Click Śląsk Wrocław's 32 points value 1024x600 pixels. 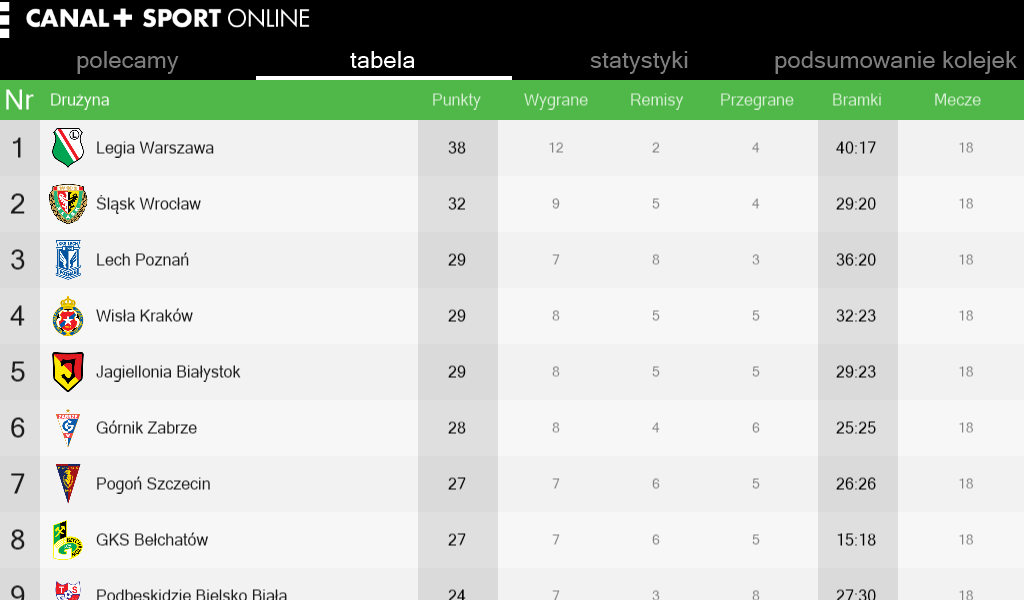pyautogui.click(x=457, y=204)
